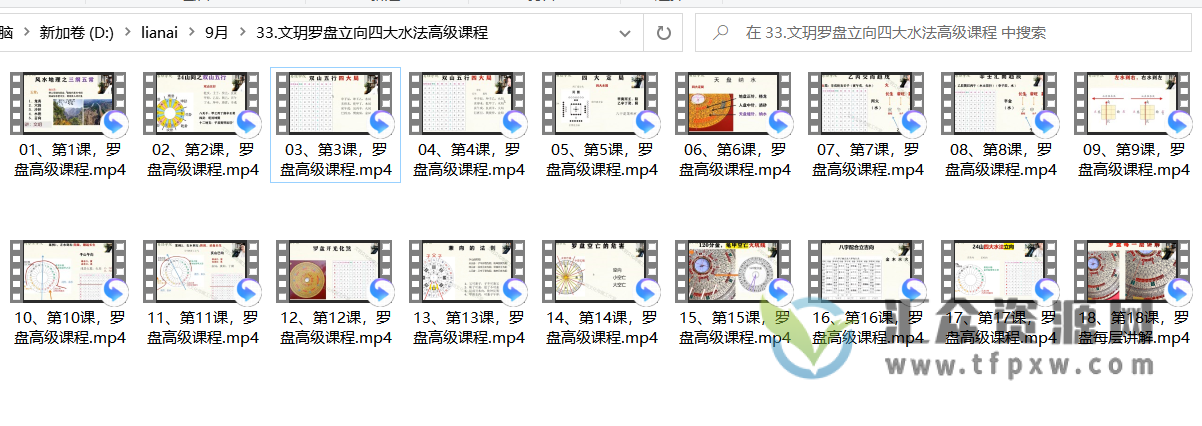Click file name 01、第1课，罗盘高级课程.mp4
The width and height of the screenshot is (1202, 426).
click(x=70, y=160)
